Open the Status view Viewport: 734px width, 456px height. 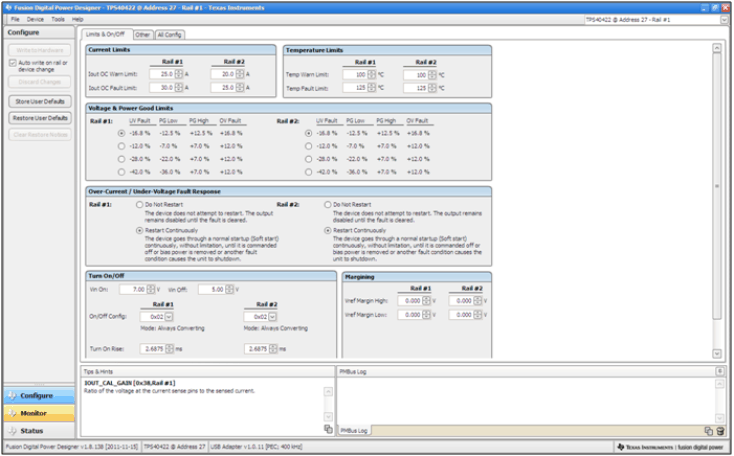[x=39, y=431]
